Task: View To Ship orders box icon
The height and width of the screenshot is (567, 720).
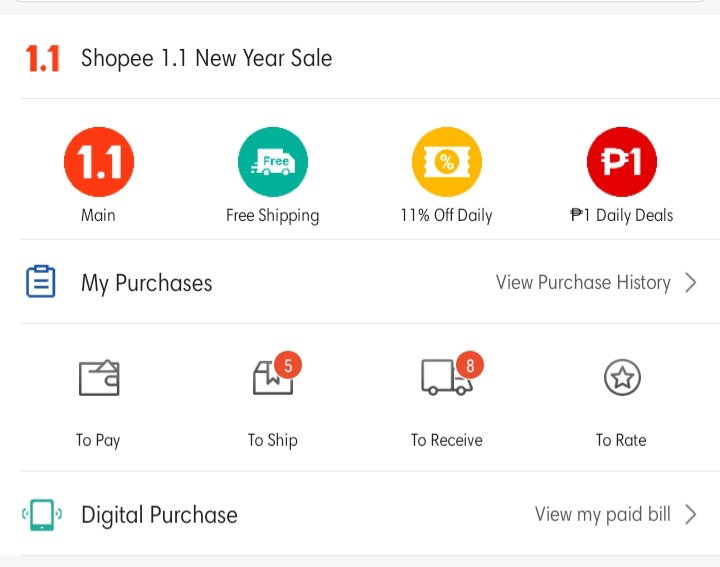Action: [x=273, y=378]
